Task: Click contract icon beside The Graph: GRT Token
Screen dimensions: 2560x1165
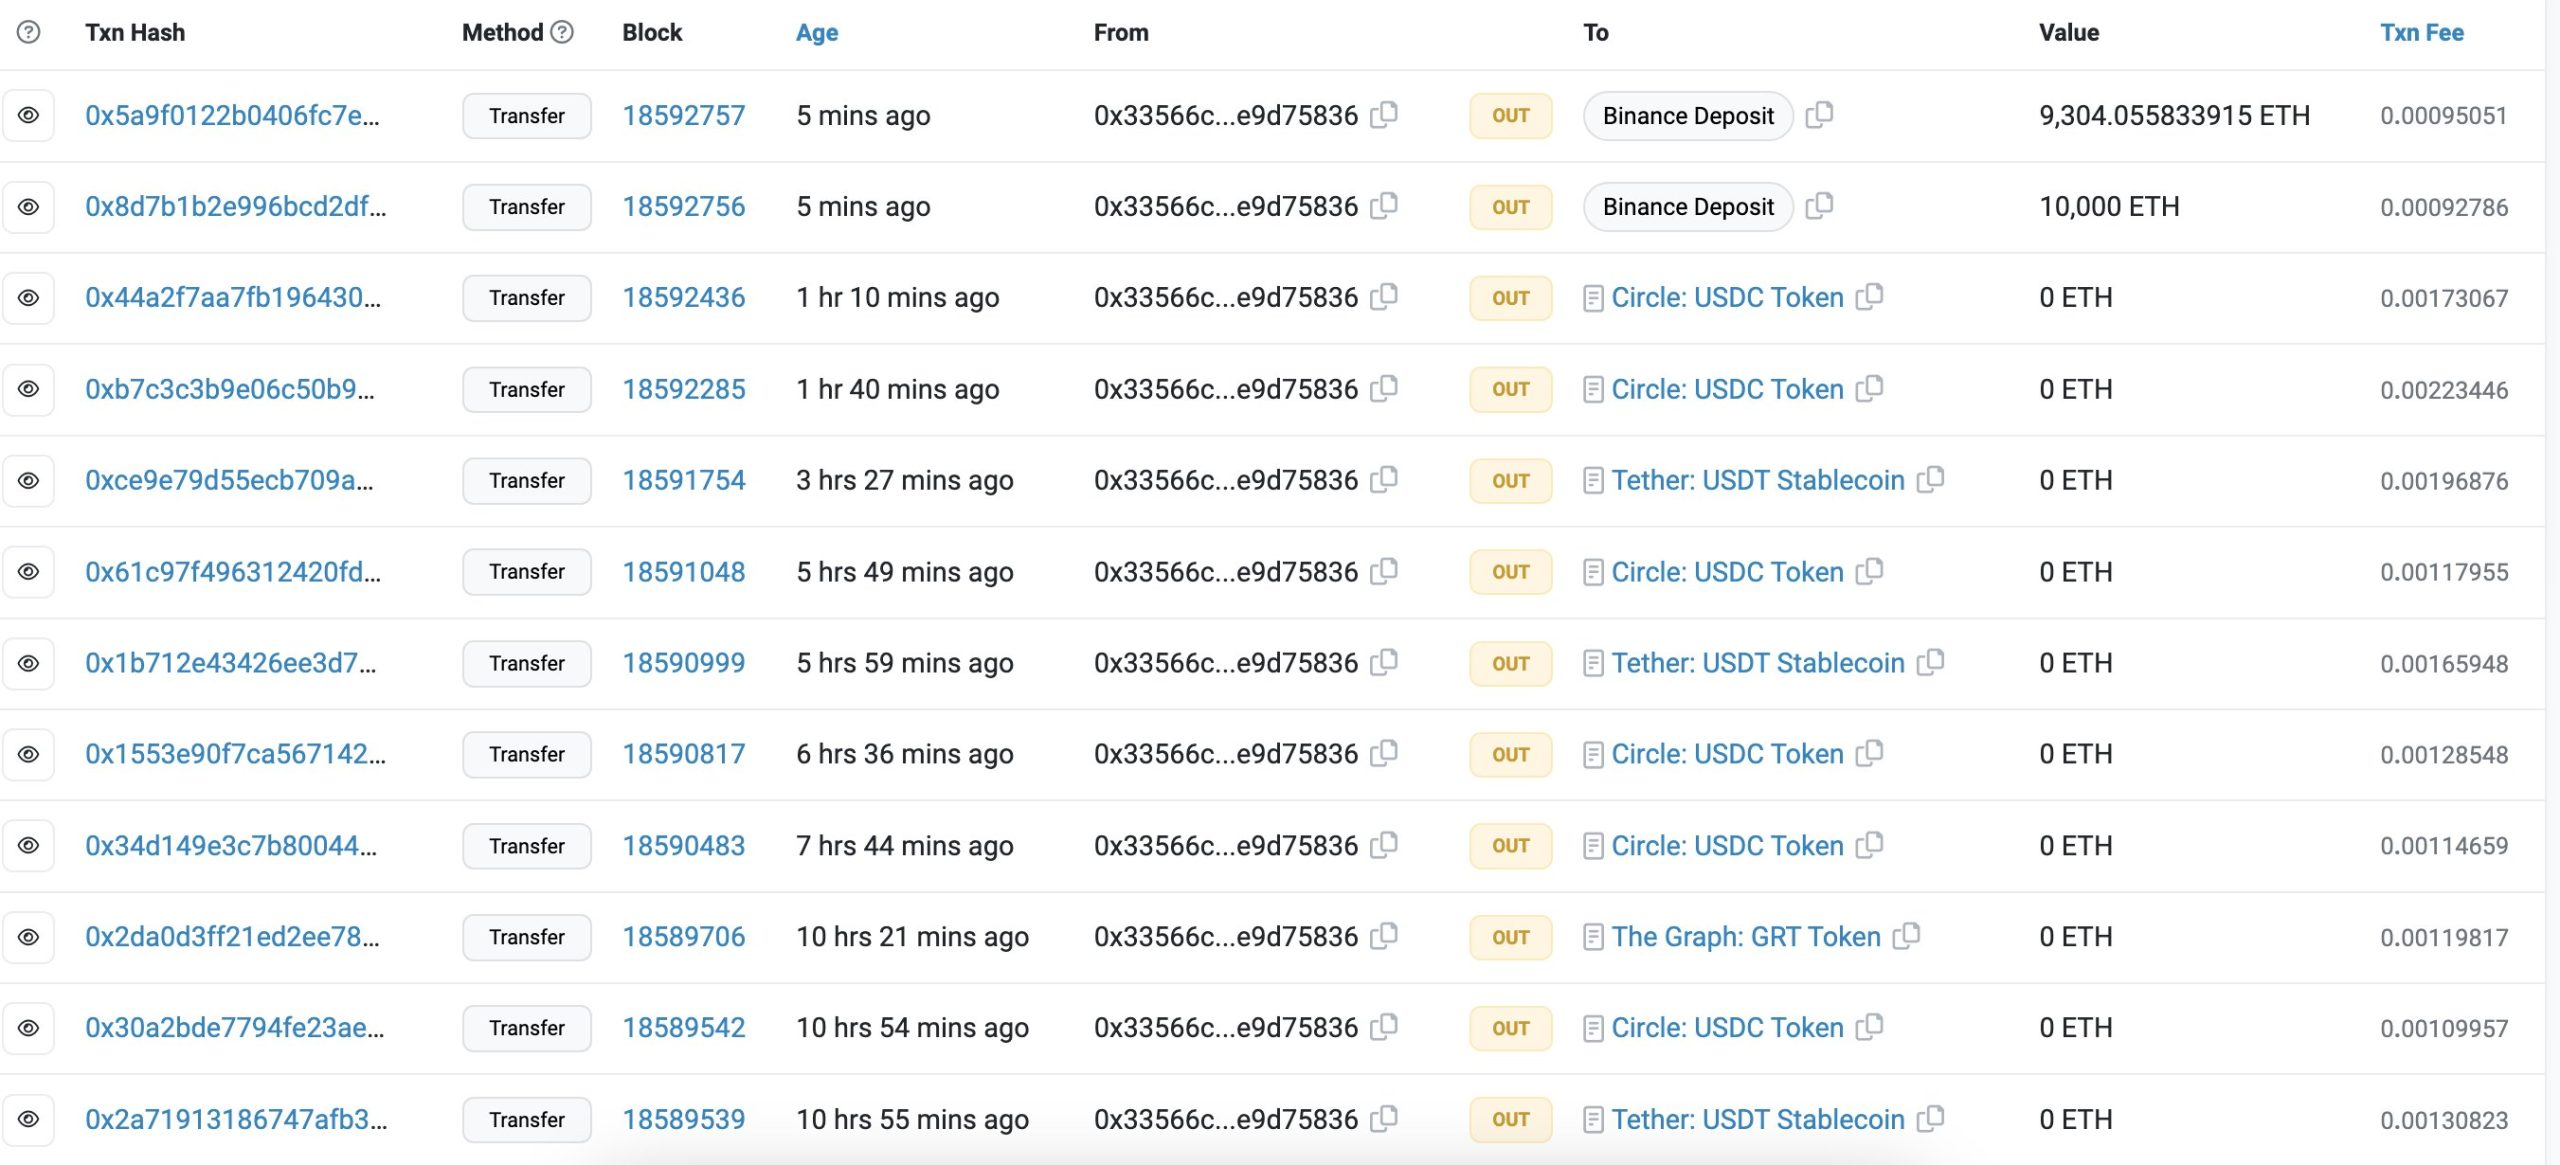Action: click(1593, 937)
